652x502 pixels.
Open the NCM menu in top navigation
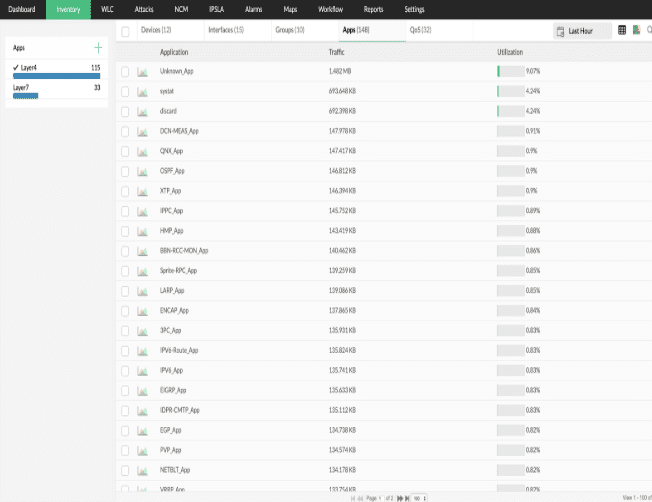click(180, 9)
